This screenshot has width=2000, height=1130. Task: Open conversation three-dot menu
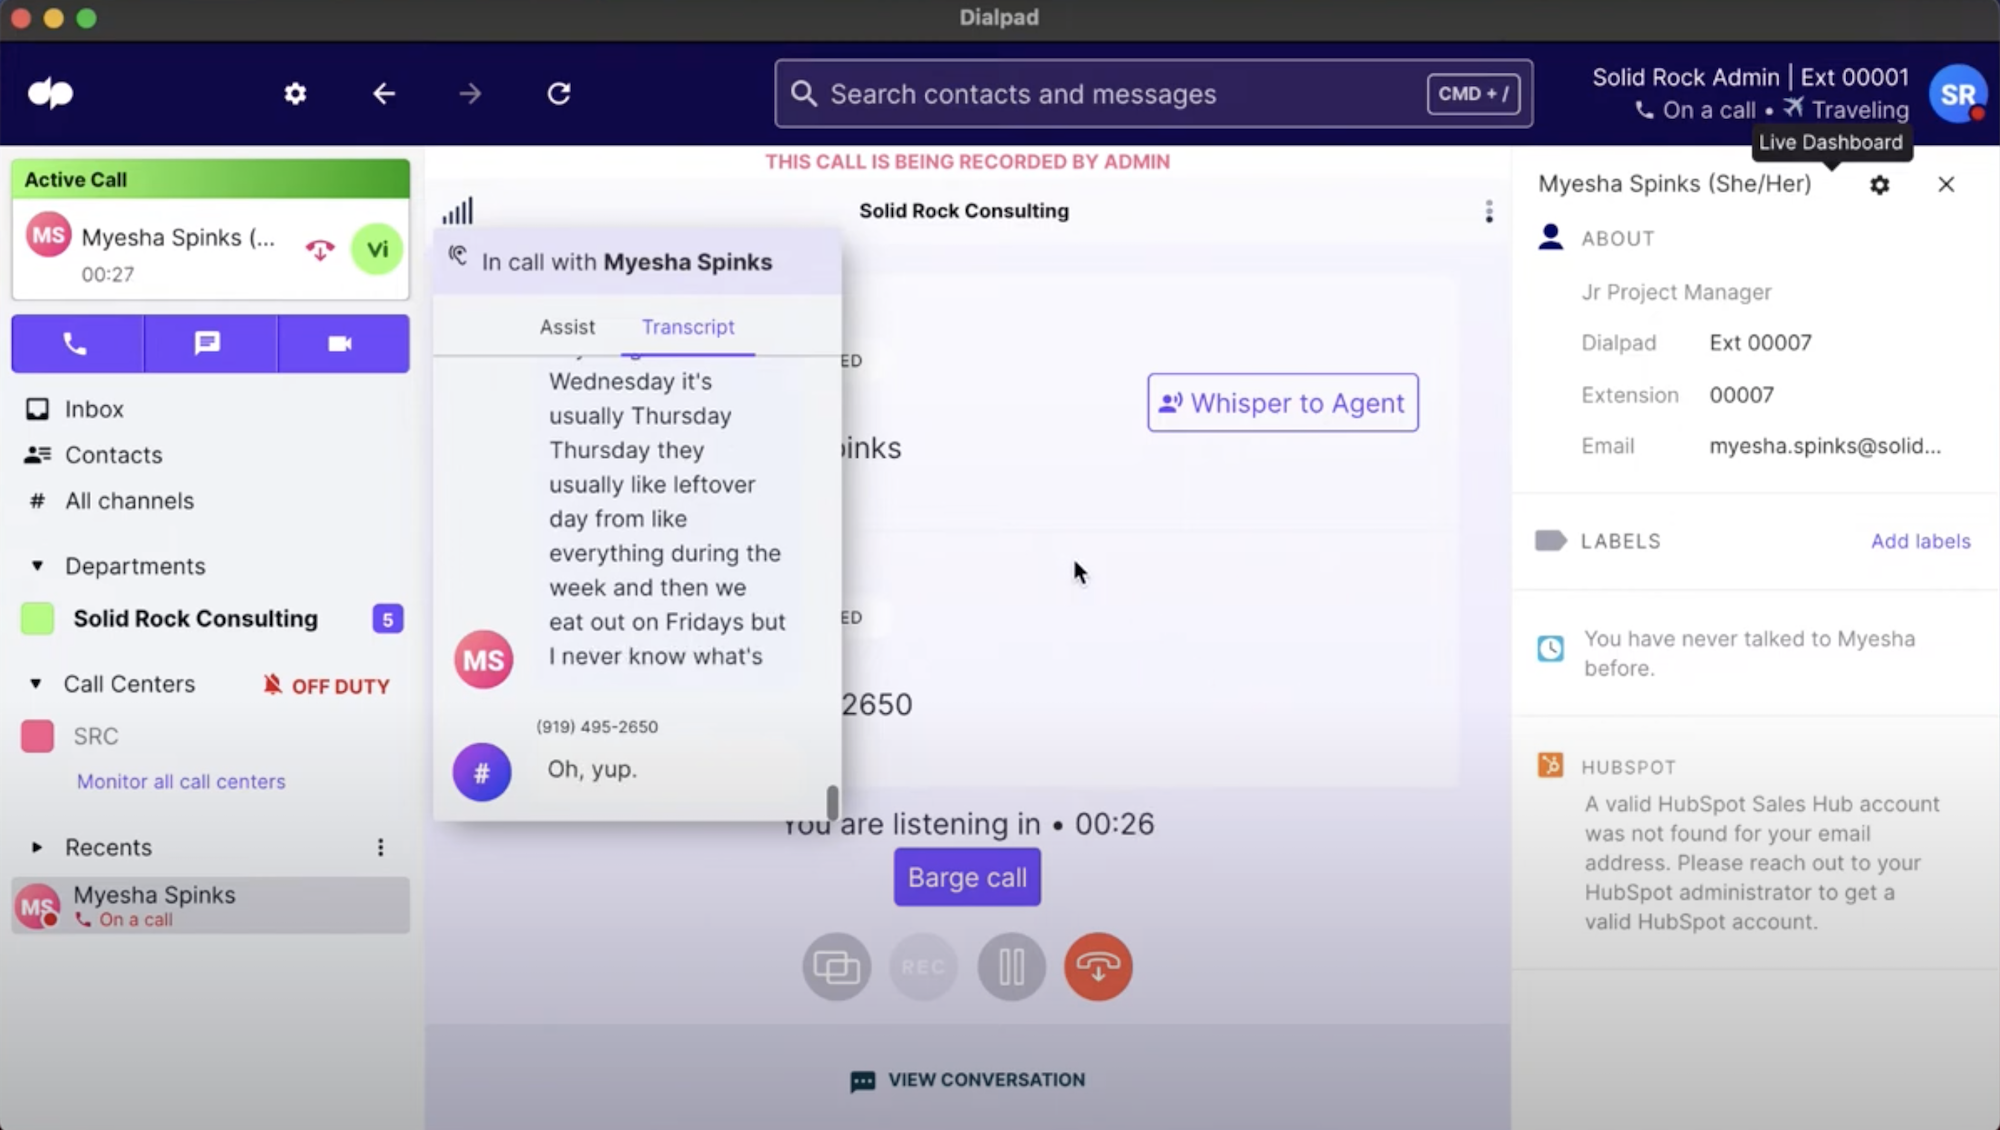point(1489,211)
